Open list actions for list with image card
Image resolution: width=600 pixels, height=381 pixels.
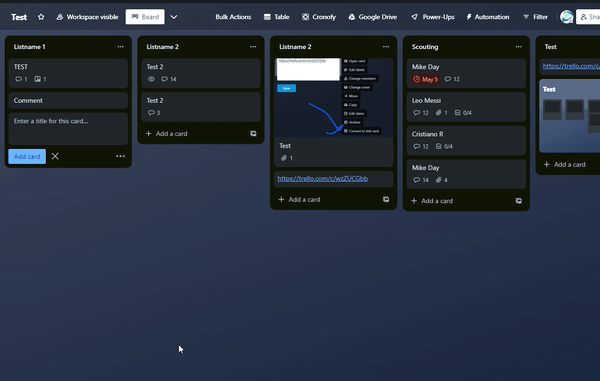pyautogui.click(x=386, y=47)
